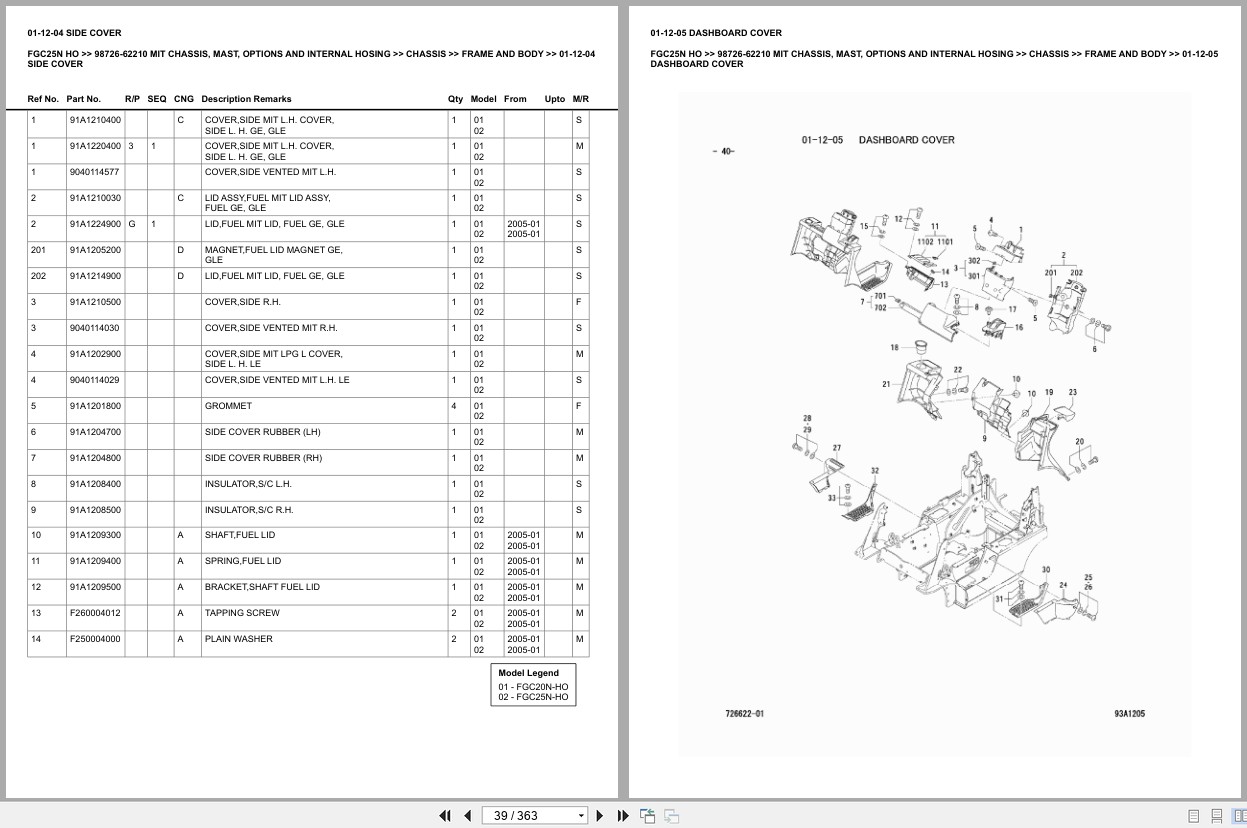This screenshot has height=828, width=1247.
Task: Go to the first page
Action: point(445,815)
